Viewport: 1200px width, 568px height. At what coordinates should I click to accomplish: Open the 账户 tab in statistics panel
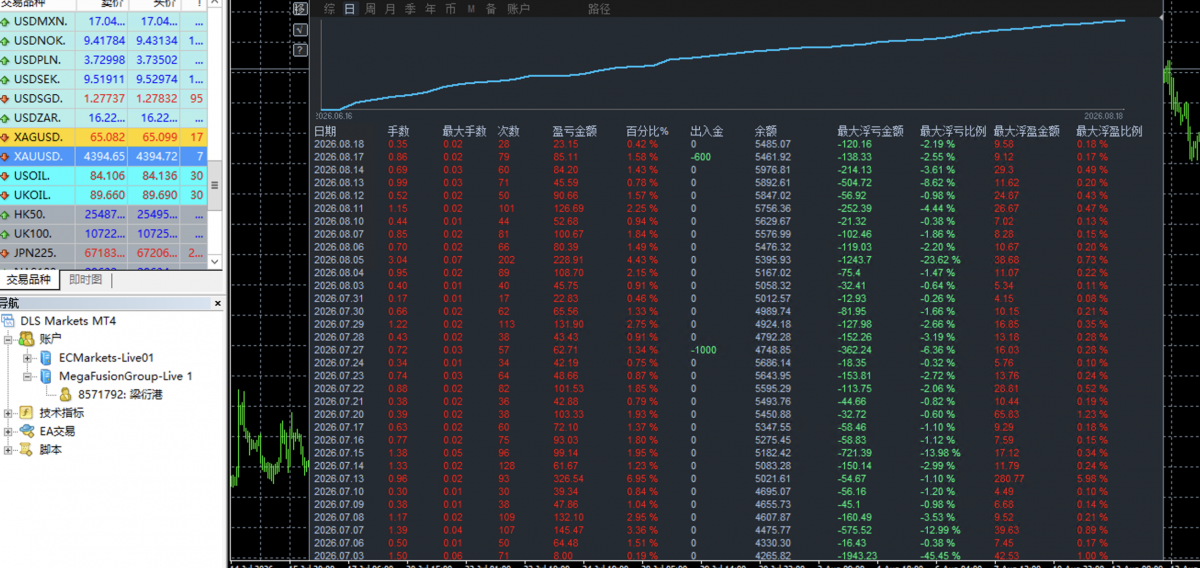click(x=518, y=9)
